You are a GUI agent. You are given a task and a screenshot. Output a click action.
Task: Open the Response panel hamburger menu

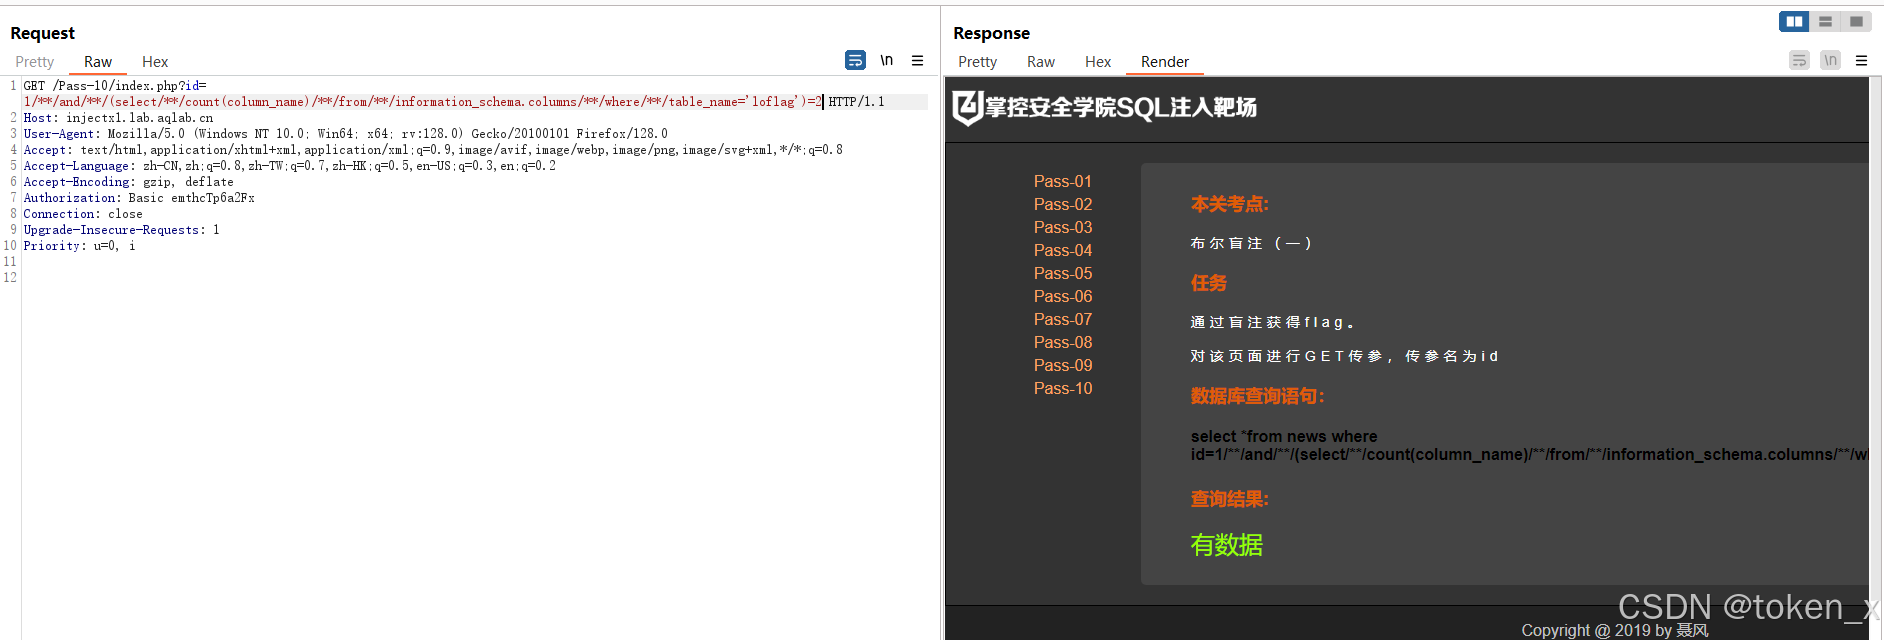tap(1861, 61)
